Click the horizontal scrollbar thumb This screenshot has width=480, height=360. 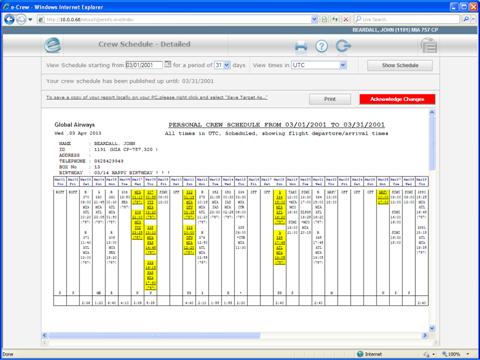pos(154,335)
